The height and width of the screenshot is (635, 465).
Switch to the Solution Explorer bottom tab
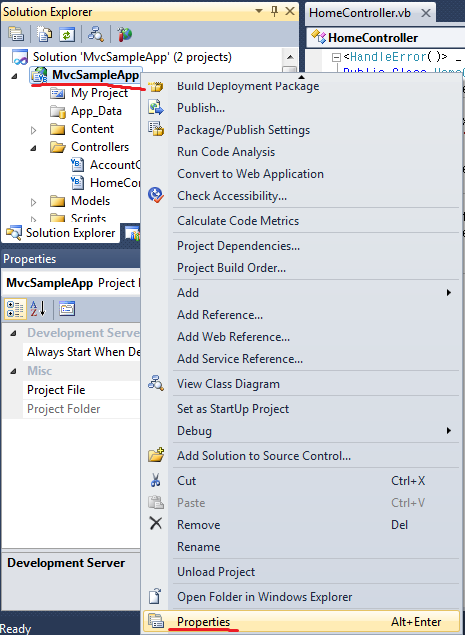tap(61, 233)
